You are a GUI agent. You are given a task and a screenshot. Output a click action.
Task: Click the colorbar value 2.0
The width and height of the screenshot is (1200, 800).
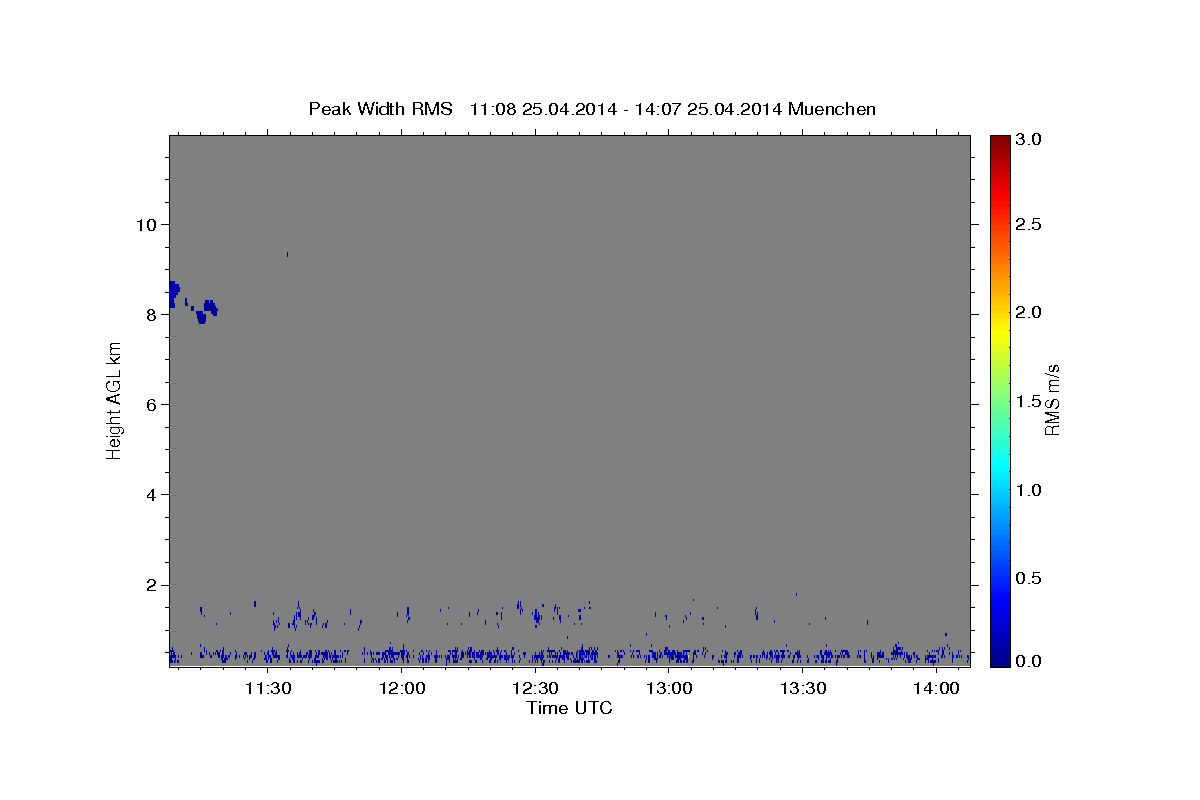pyautogui.click(x=1030, y=313)
